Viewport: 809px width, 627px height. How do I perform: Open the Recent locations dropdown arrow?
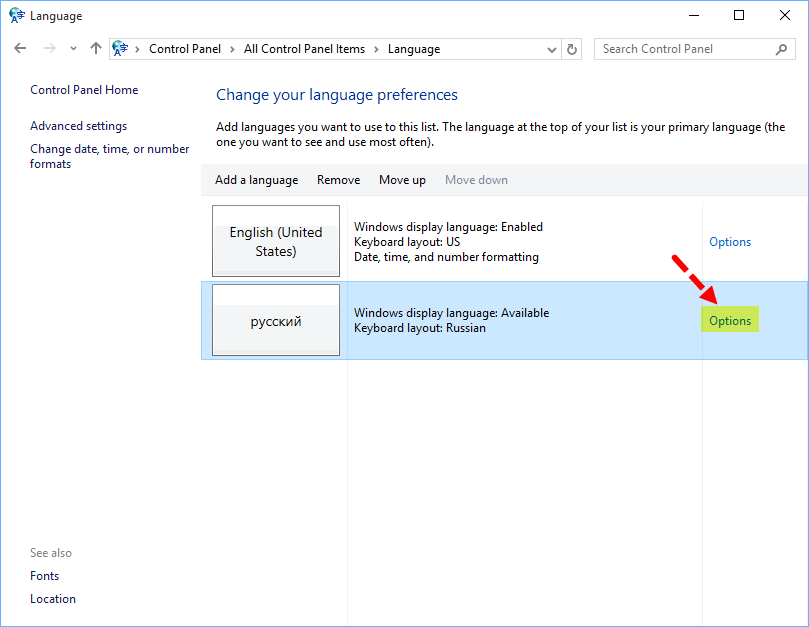pos(73,49)
